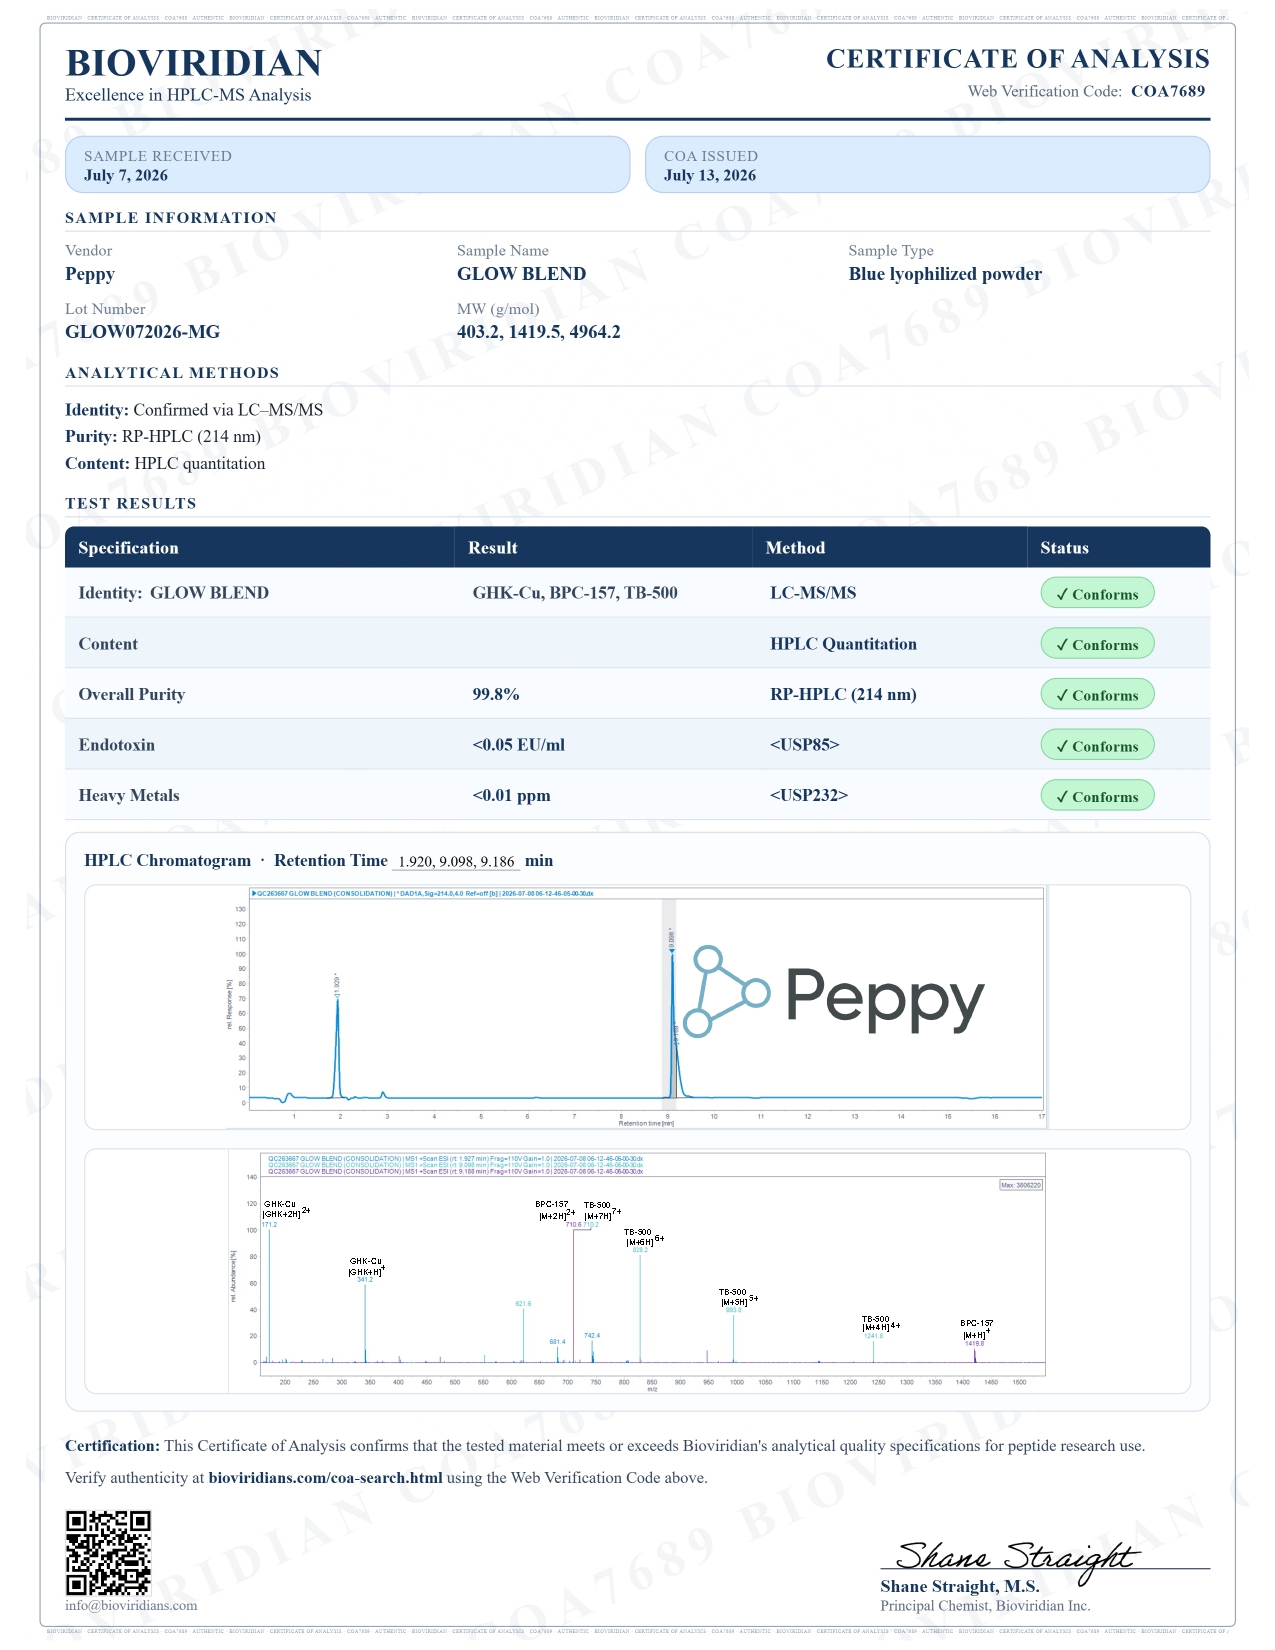Click the result GHK-Cu, BPC-157, TB-500

[x=575, y=593]
